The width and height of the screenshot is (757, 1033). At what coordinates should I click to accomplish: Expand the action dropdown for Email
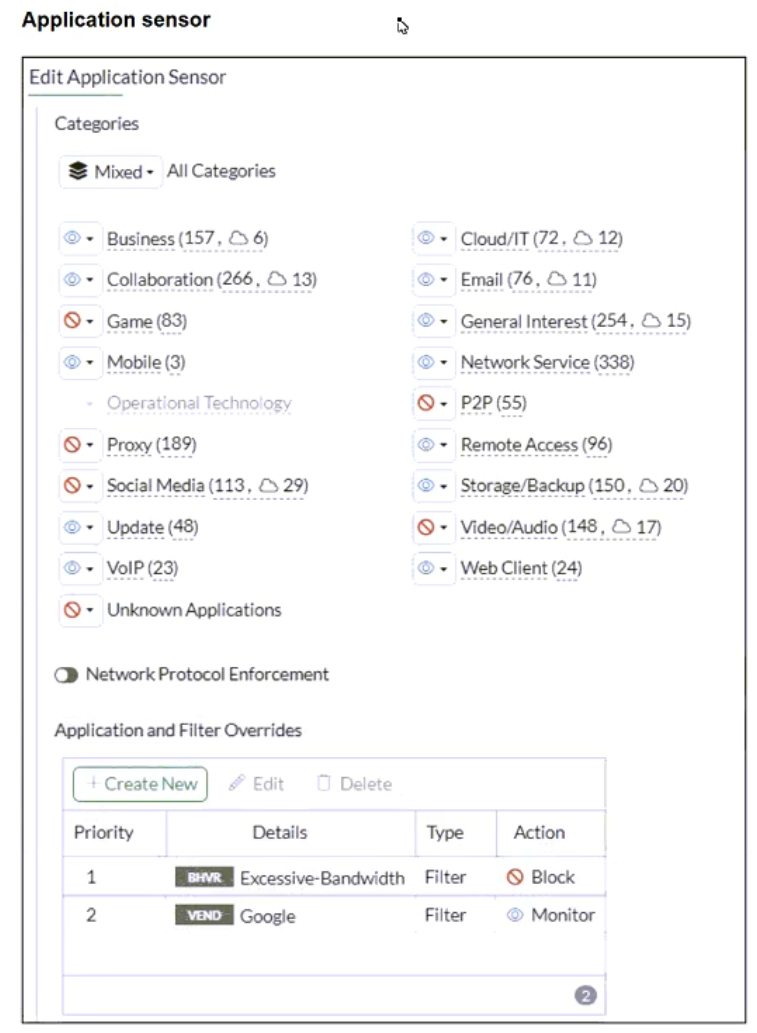point(443,280)
